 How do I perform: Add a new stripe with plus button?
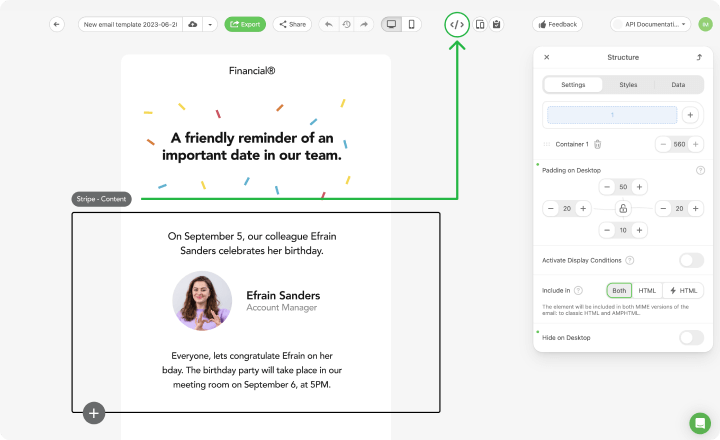94,412
